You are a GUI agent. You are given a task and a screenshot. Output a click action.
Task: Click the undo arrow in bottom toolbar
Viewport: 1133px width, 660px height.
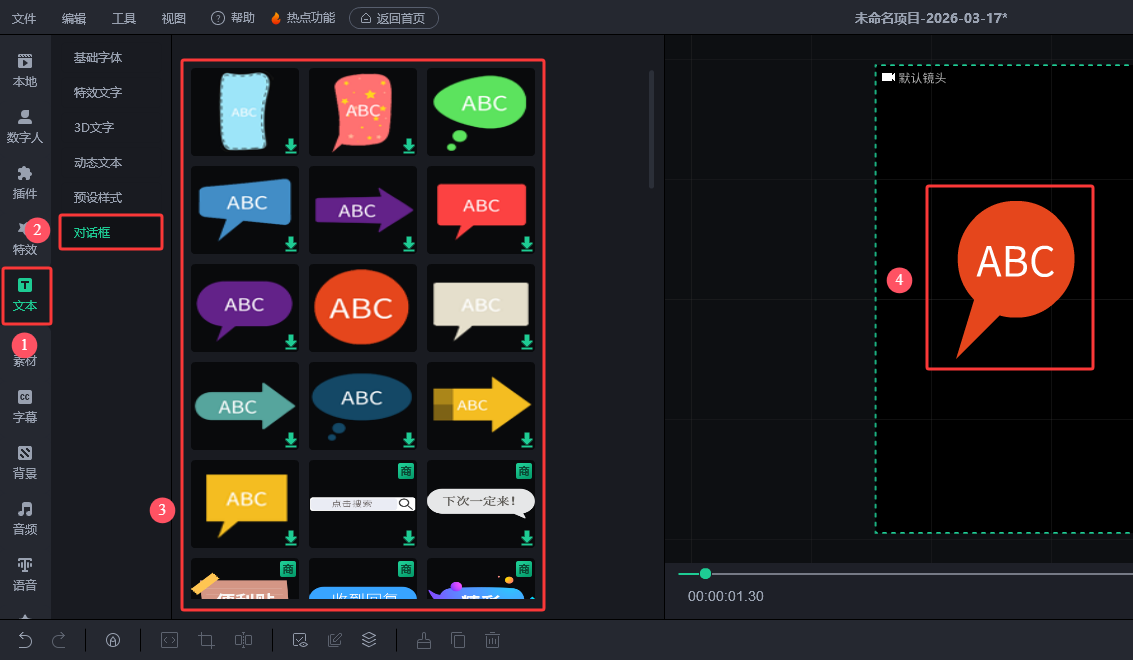coord(26,640)
